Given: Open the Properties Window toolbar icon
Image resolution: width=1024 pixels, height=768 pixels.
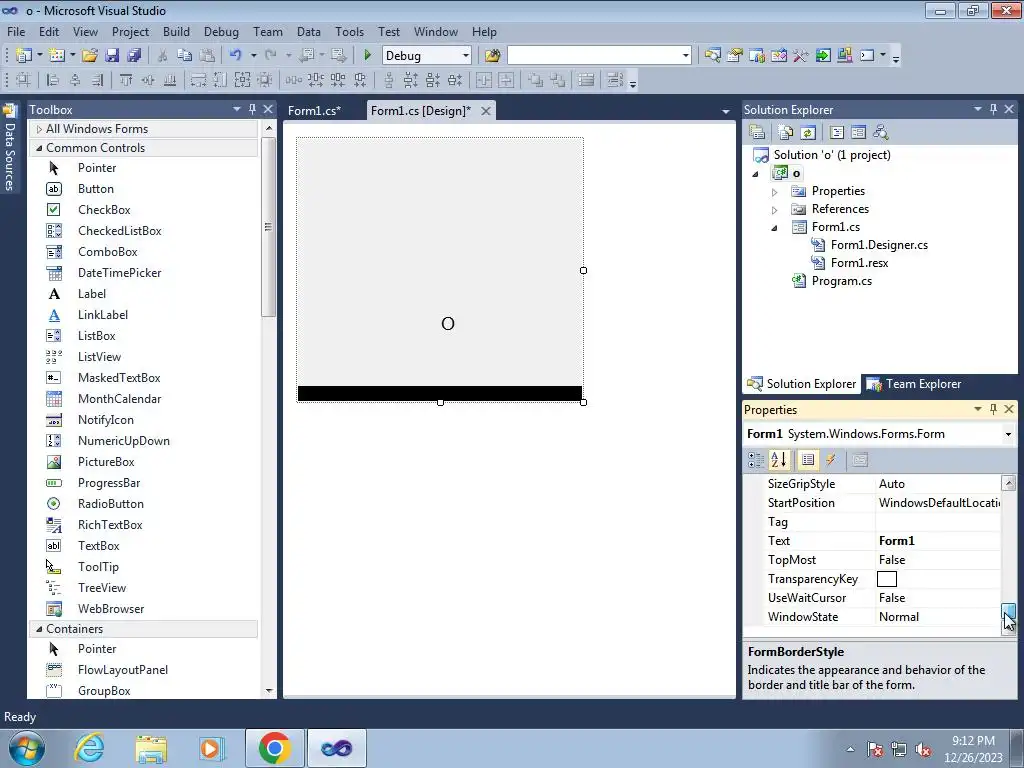Looking at the screenshot, I should coord(735,56).
